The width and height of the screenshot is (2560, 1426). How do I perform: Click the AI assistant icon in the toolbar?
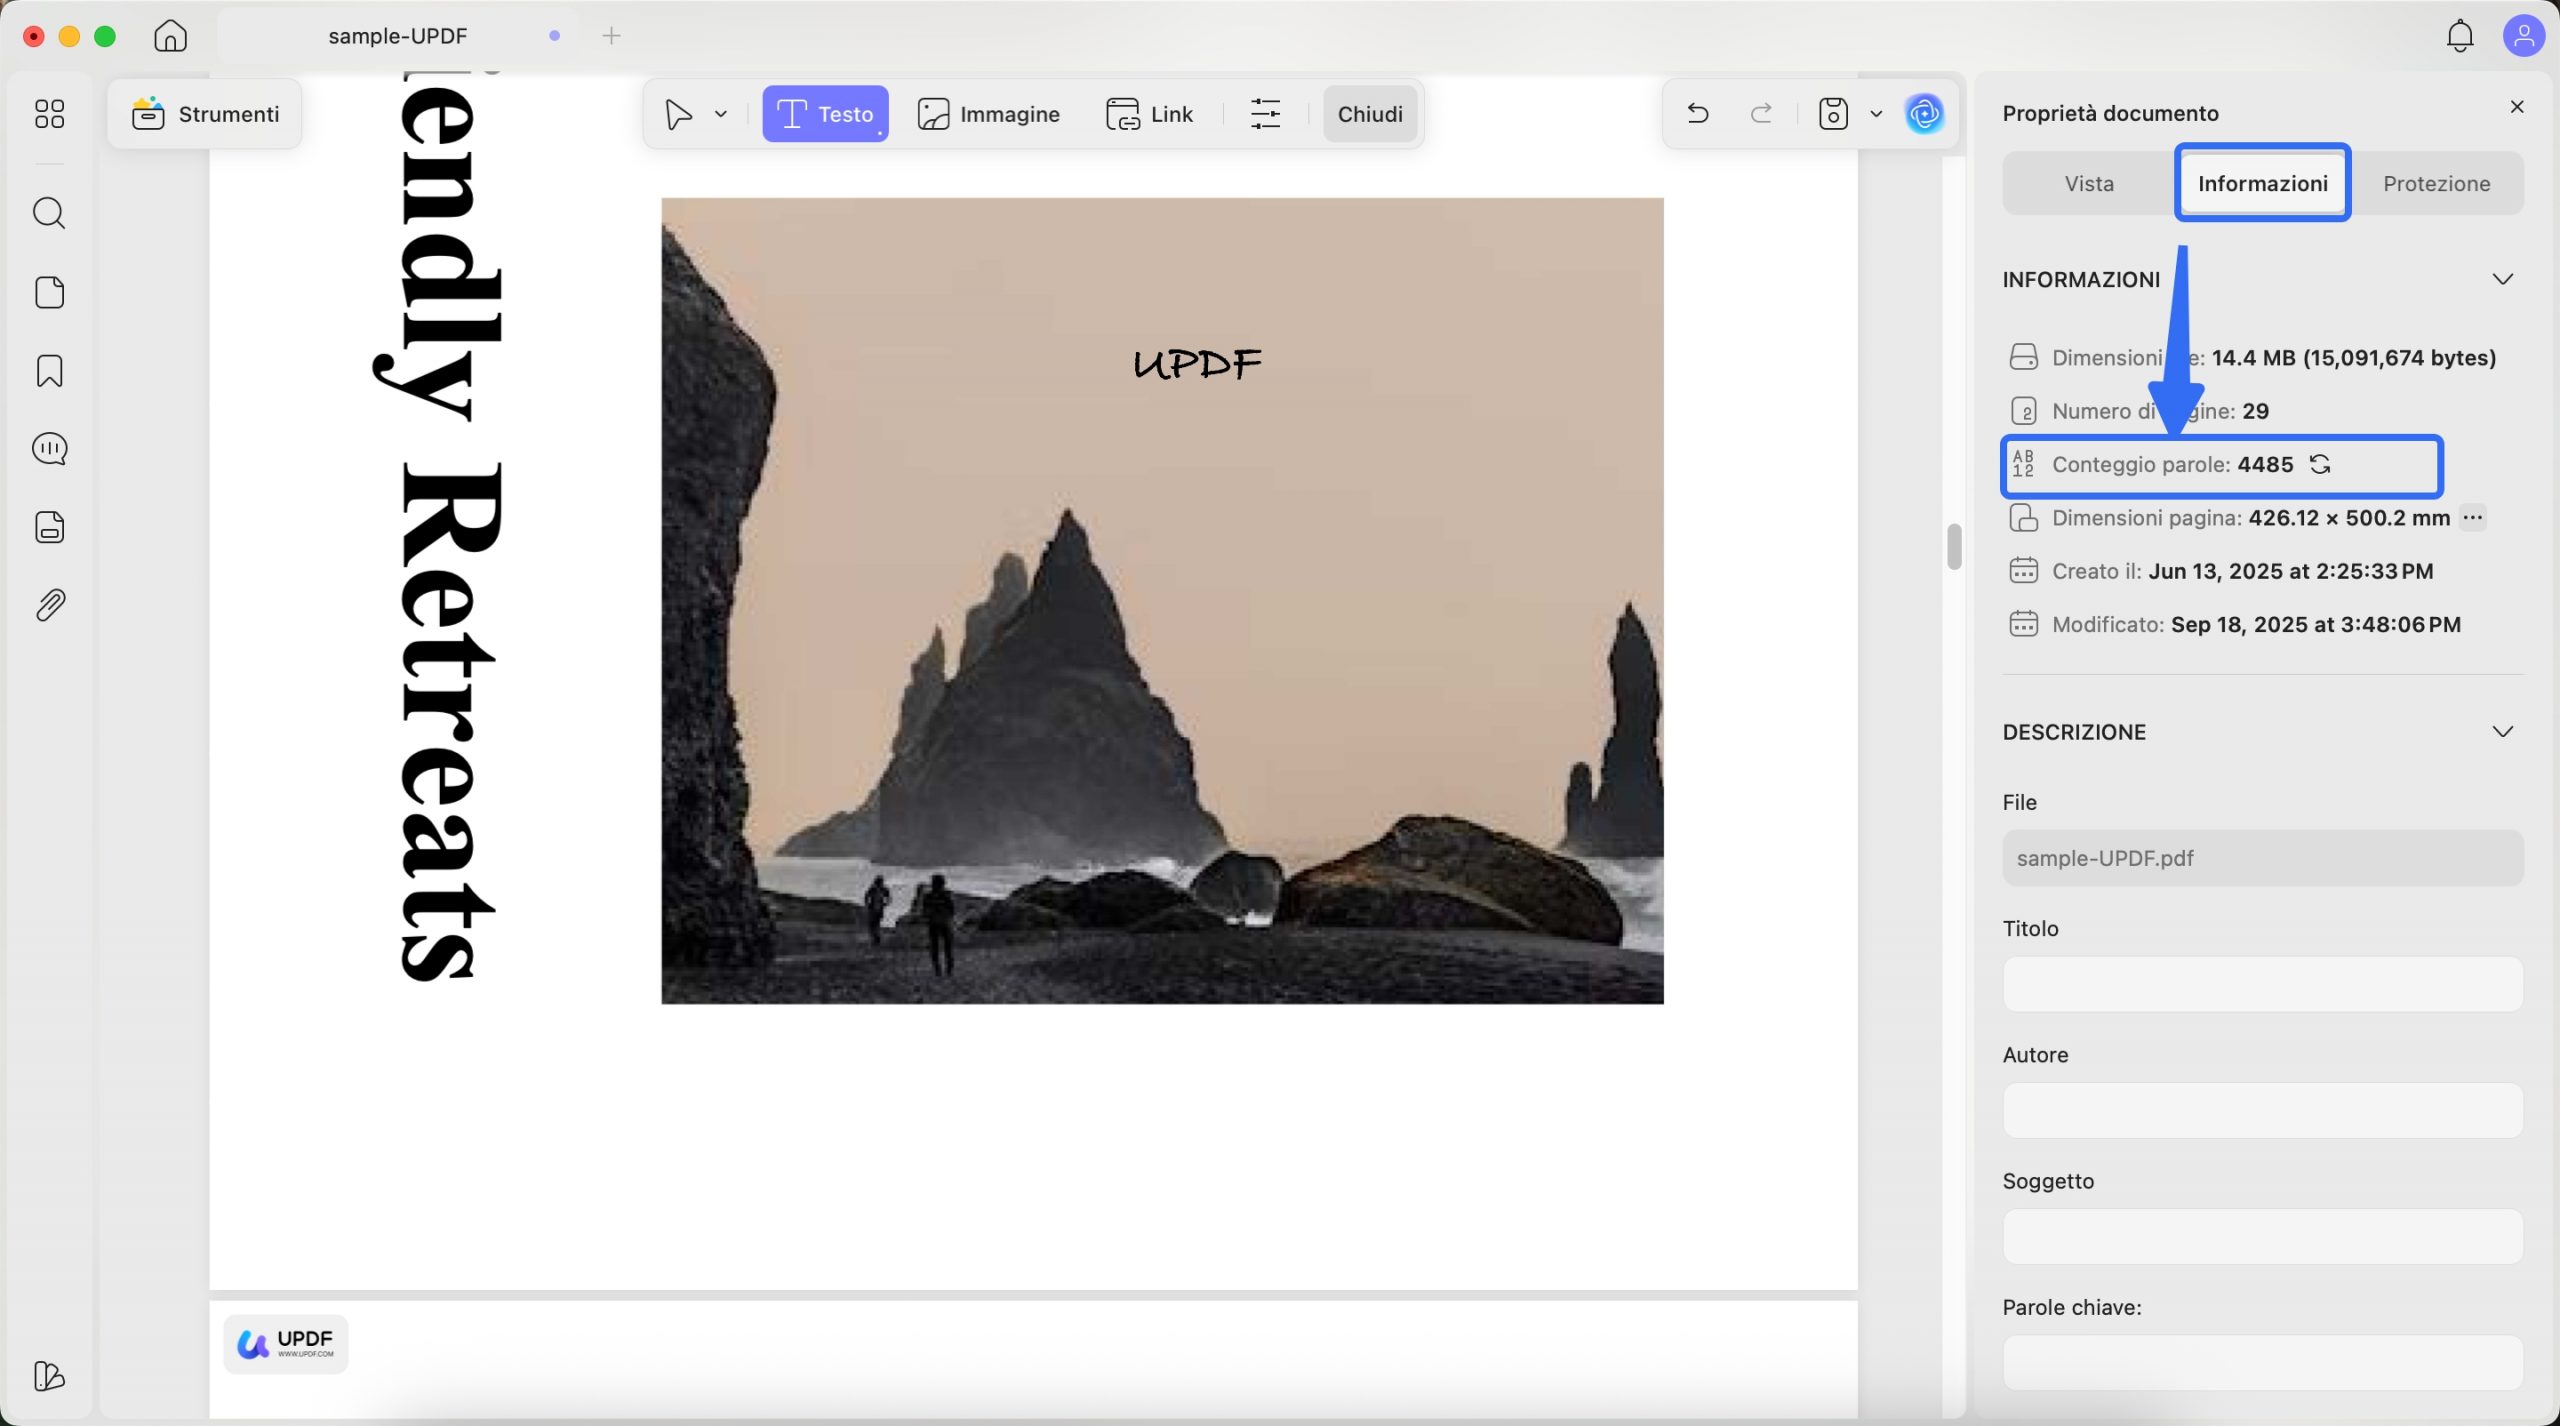click(x=1923, y=114)
